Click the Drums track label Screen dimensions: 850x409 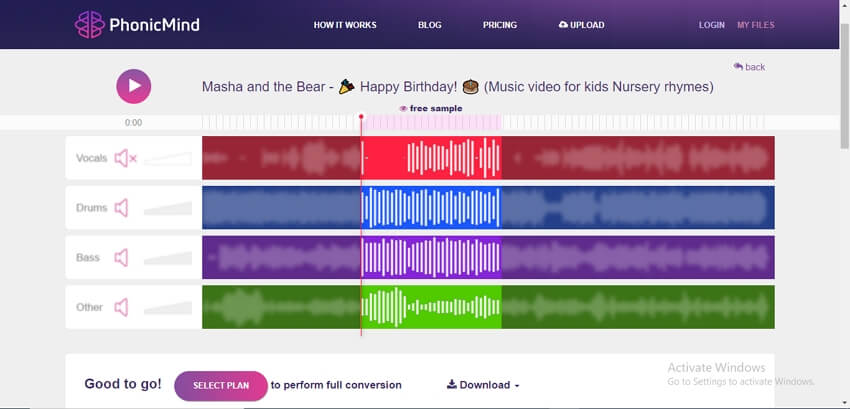point(92,208)
